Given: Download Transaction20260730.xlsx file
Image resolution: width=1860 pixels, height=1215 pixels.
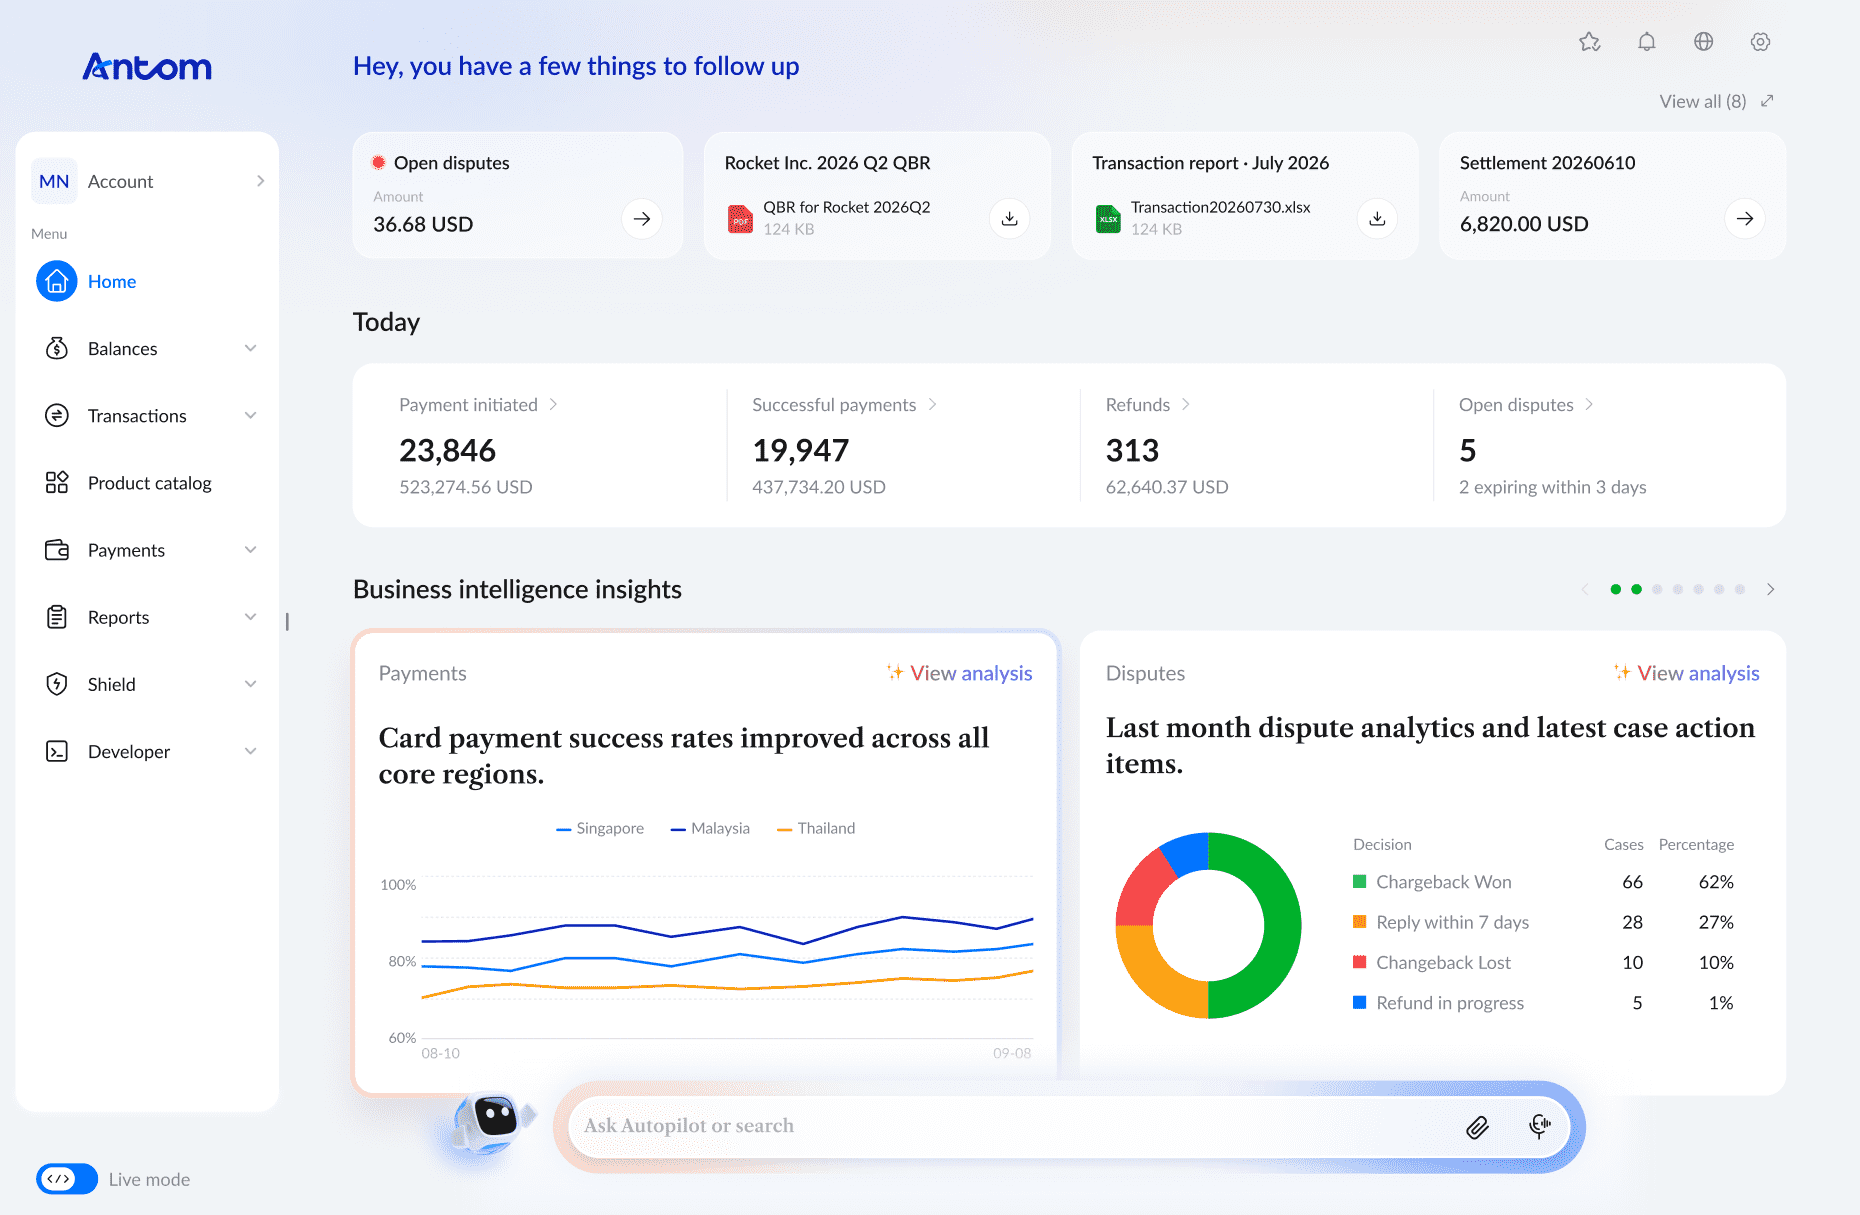Looking at the screenshot, I should pyautogui.click(x=1377, y=218).
